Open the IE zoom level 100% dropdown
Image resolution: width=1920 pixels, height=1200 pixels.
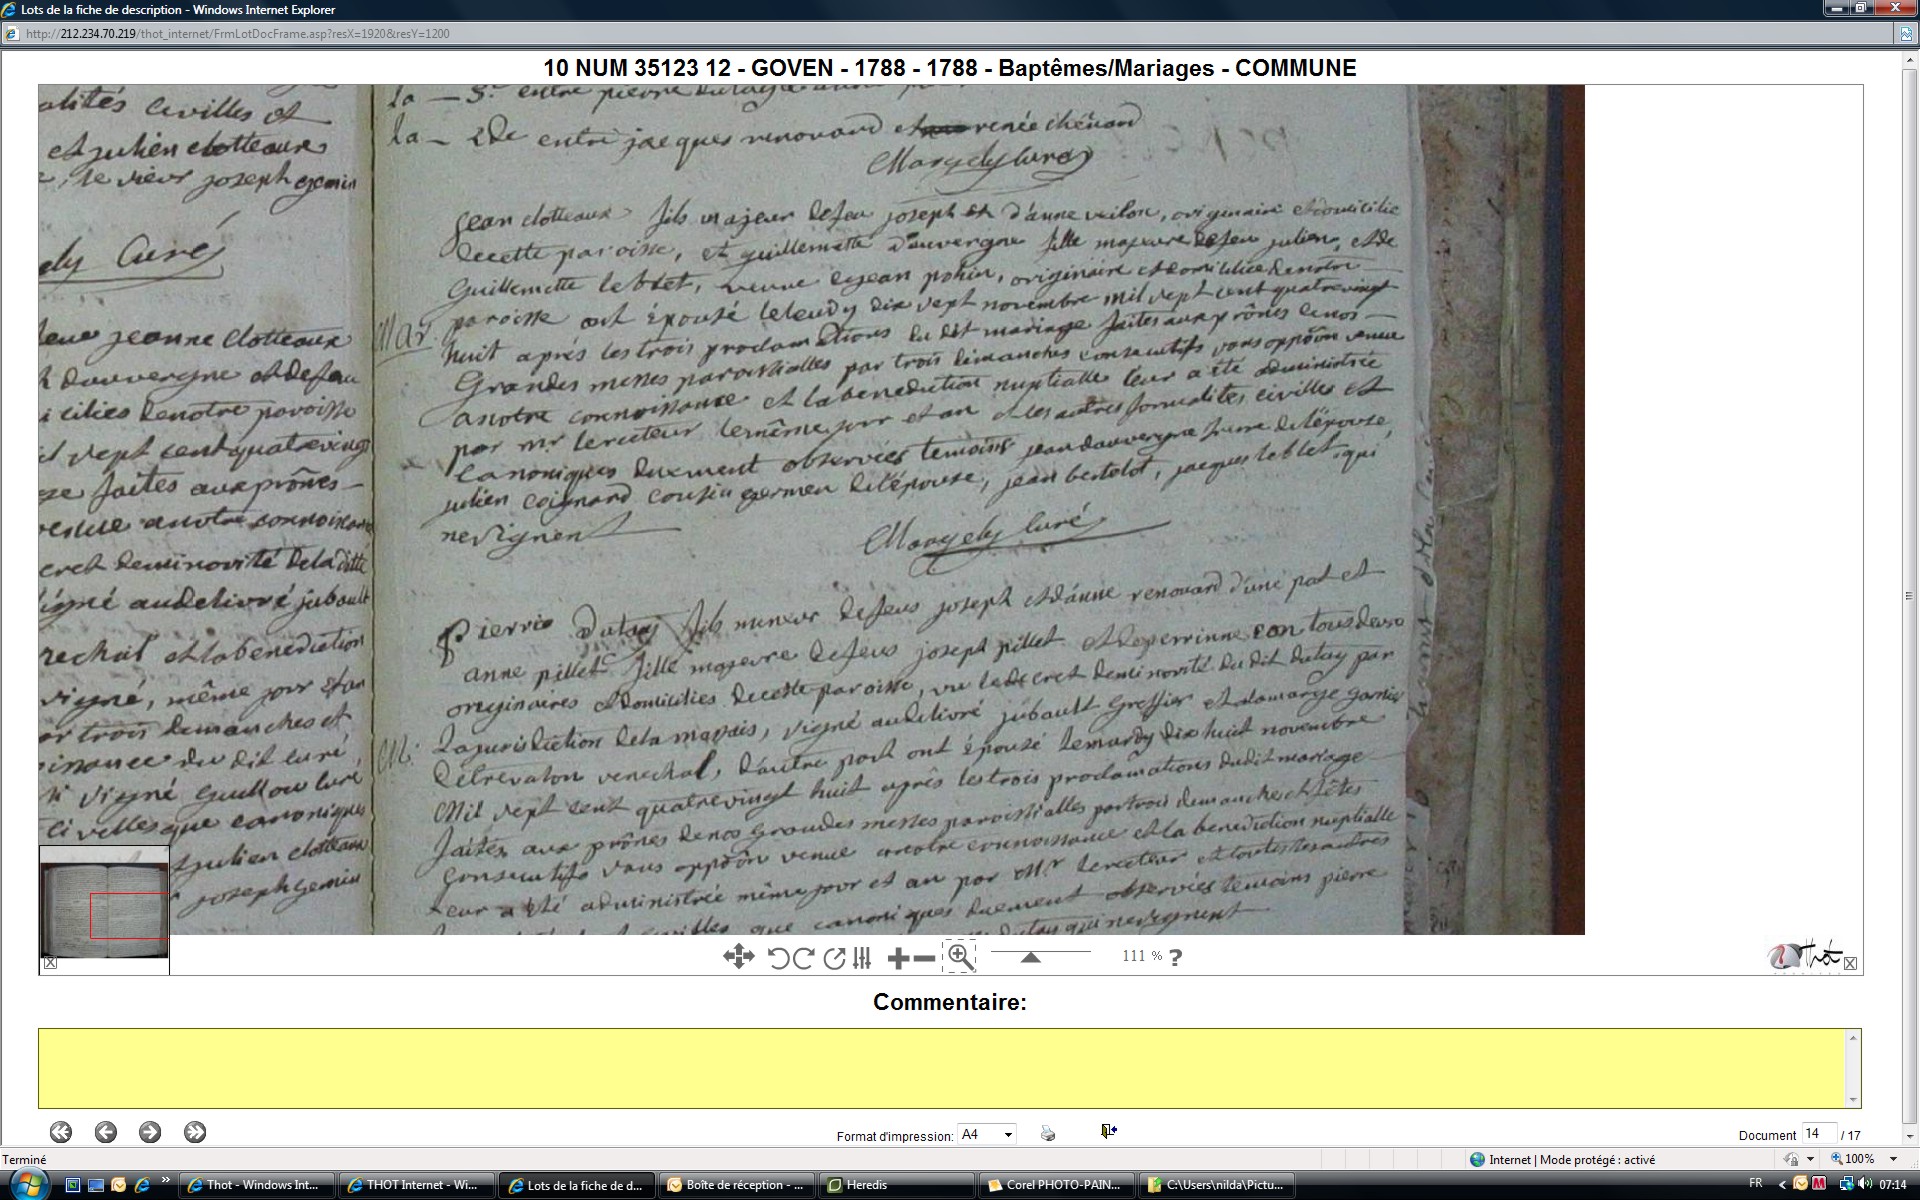point(1893,1159)
